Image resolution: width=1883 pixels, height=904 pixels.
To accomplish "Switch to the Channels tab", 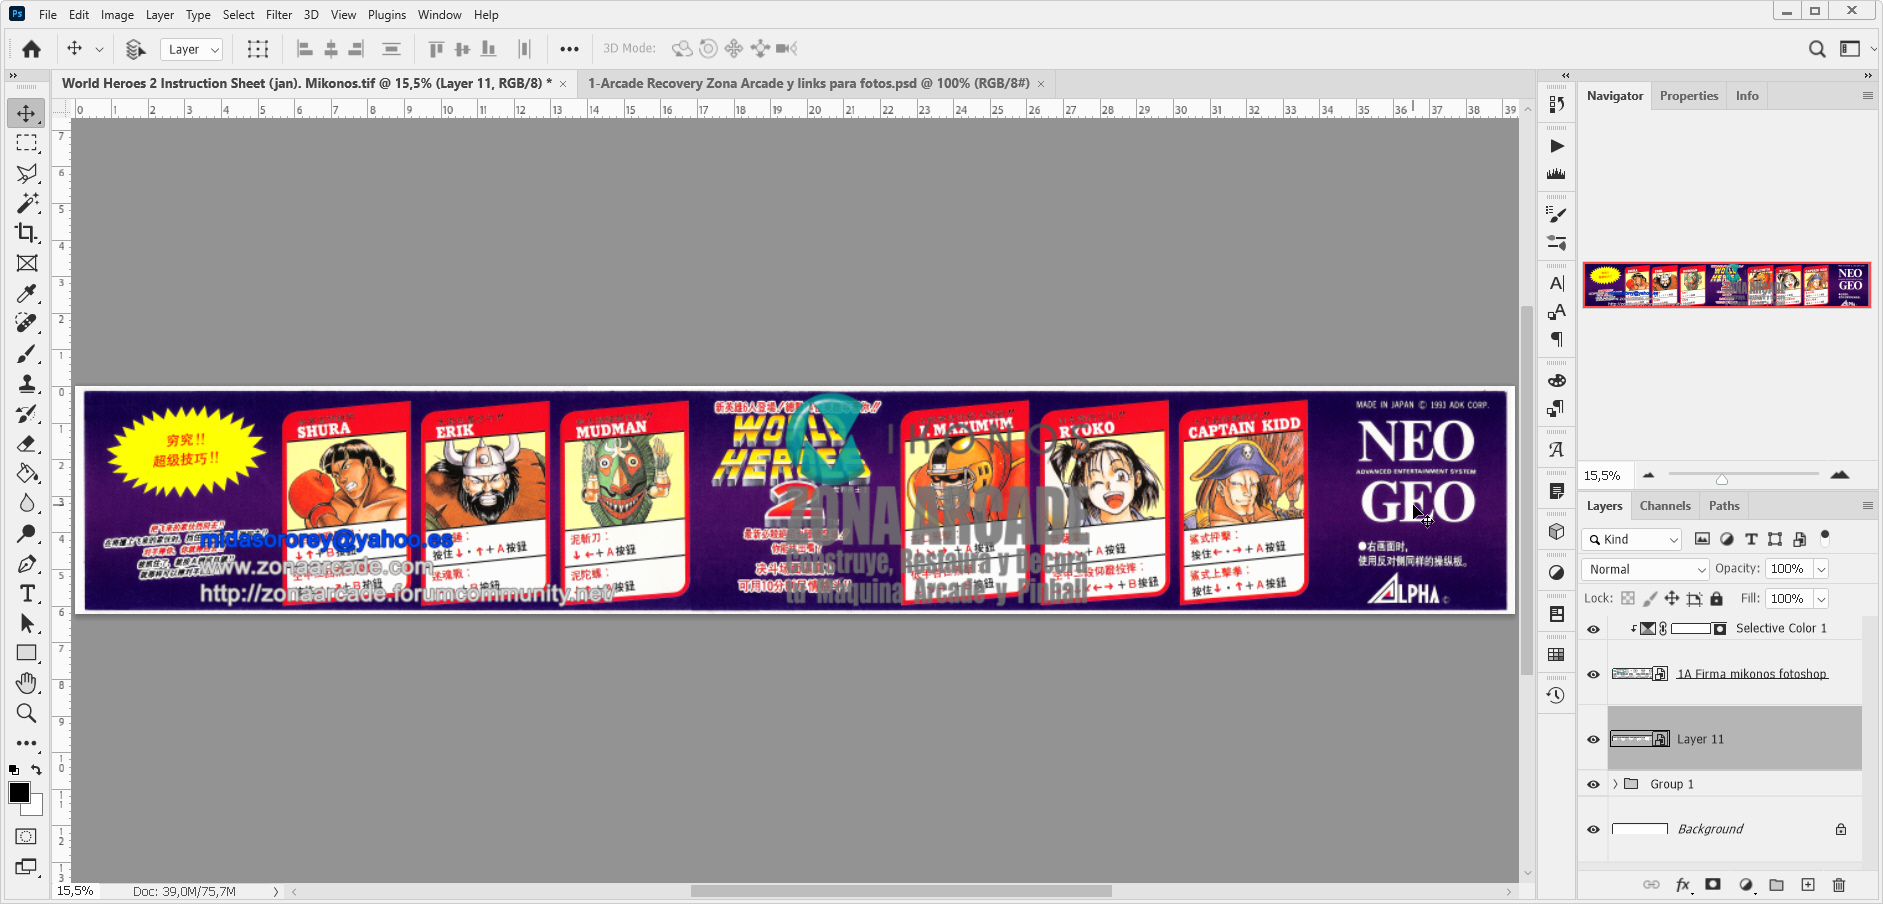I will click(1664, 506).
